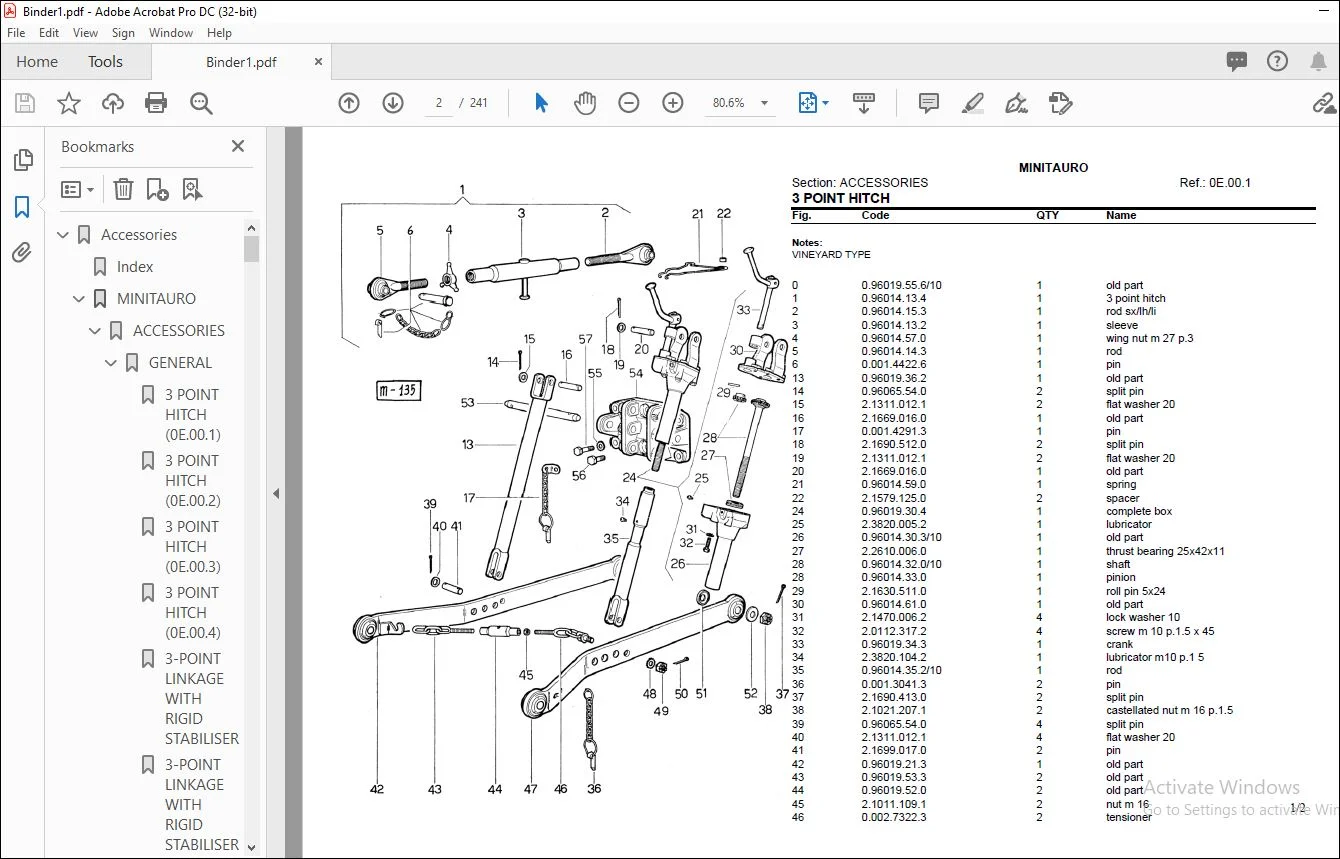This screenshot has height=859, width=1340.
Task: Open the find text magnifier tool
Action: tap(201, 103)
